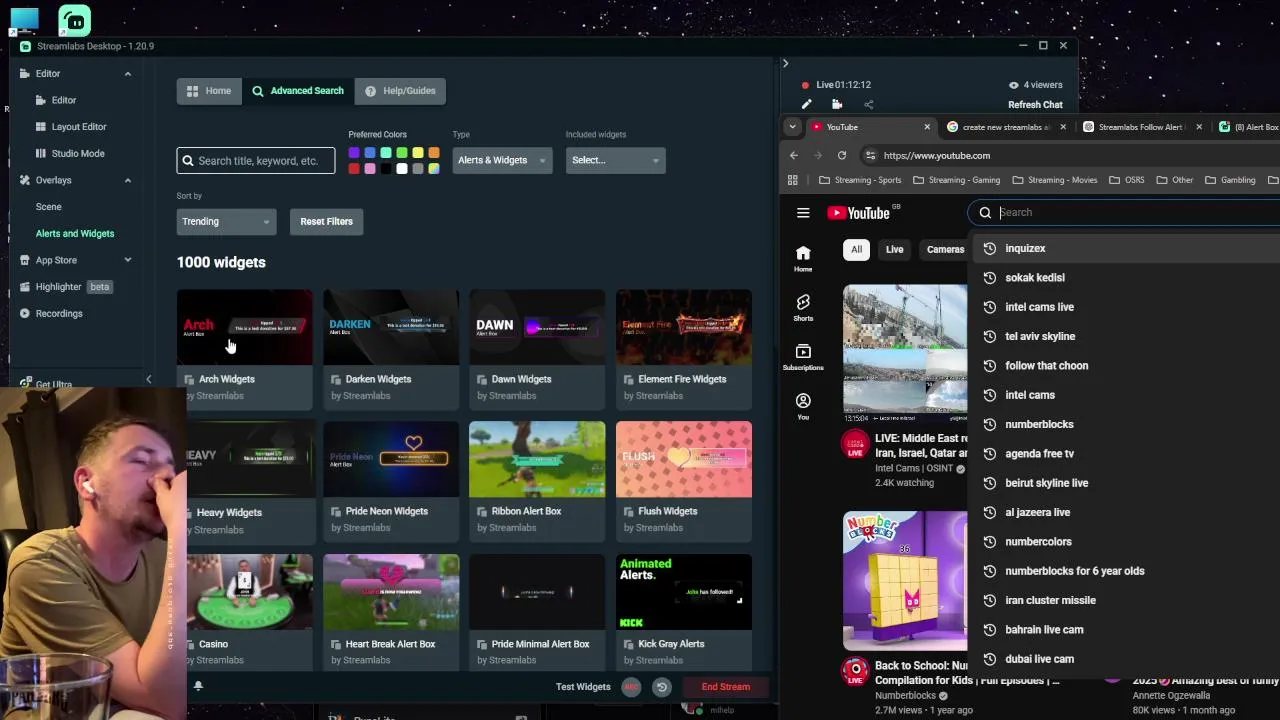Open the Type dropdown 'Alerts & Widgets'
The image size is (1280, 720).
pos(502,160)
